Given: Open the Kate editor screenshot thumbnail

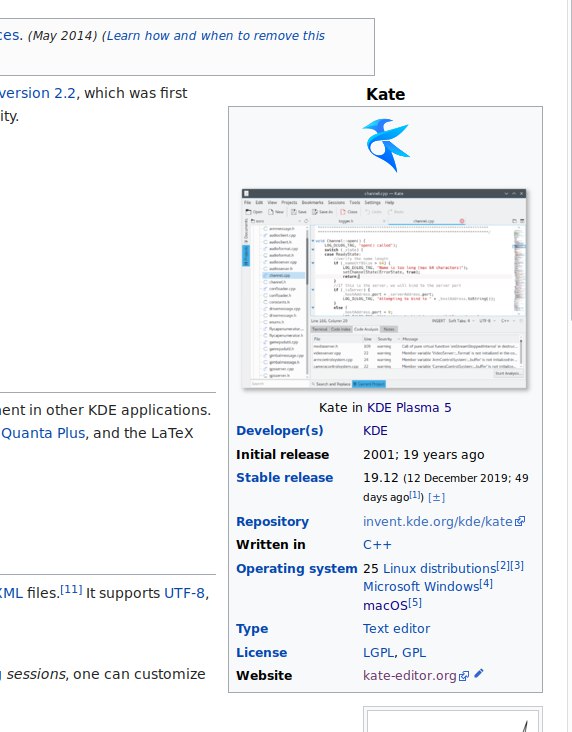Looking at the screenshot, I should tap(384, 289).
